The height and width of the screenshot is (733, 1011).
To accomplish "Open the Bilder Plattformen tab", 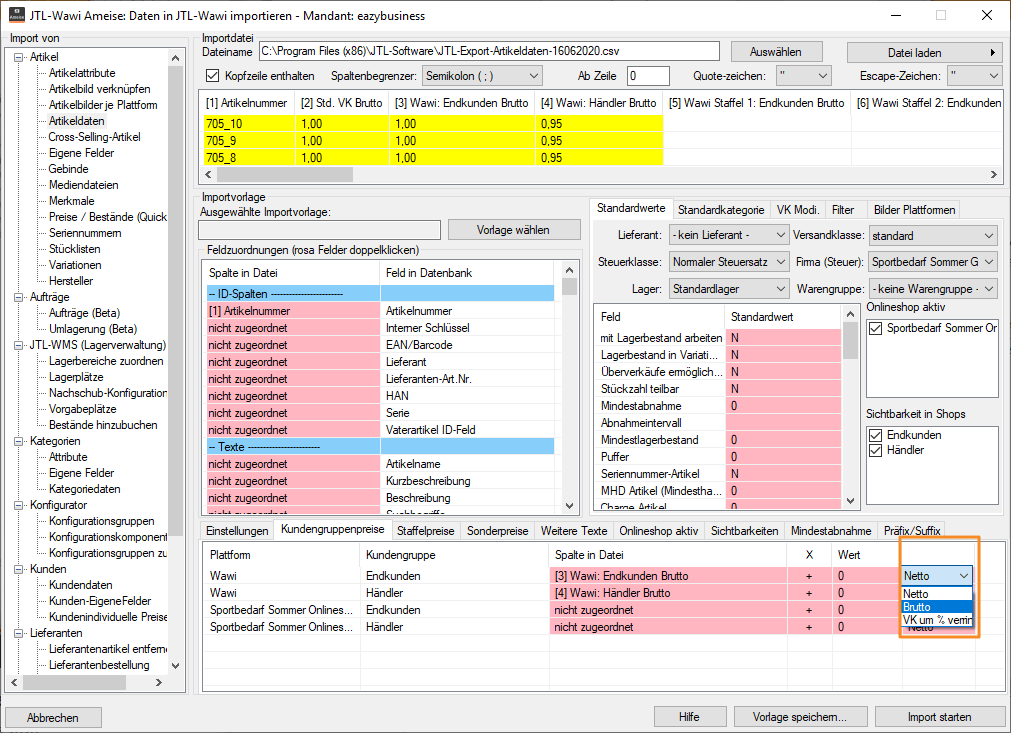I will coord(914,210).
